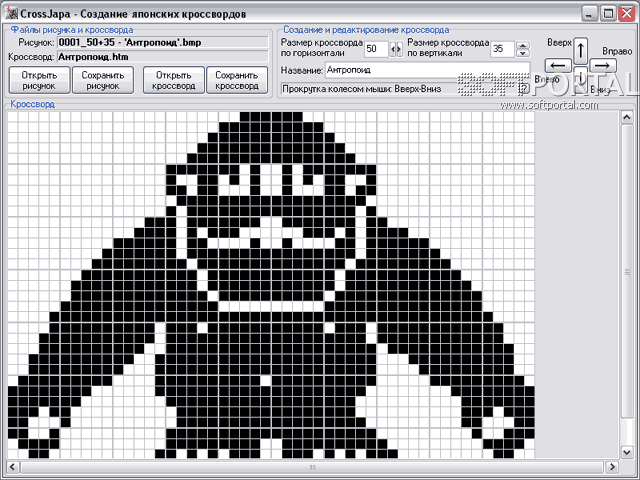Minimize the CrossJapa window

(589, 13)
